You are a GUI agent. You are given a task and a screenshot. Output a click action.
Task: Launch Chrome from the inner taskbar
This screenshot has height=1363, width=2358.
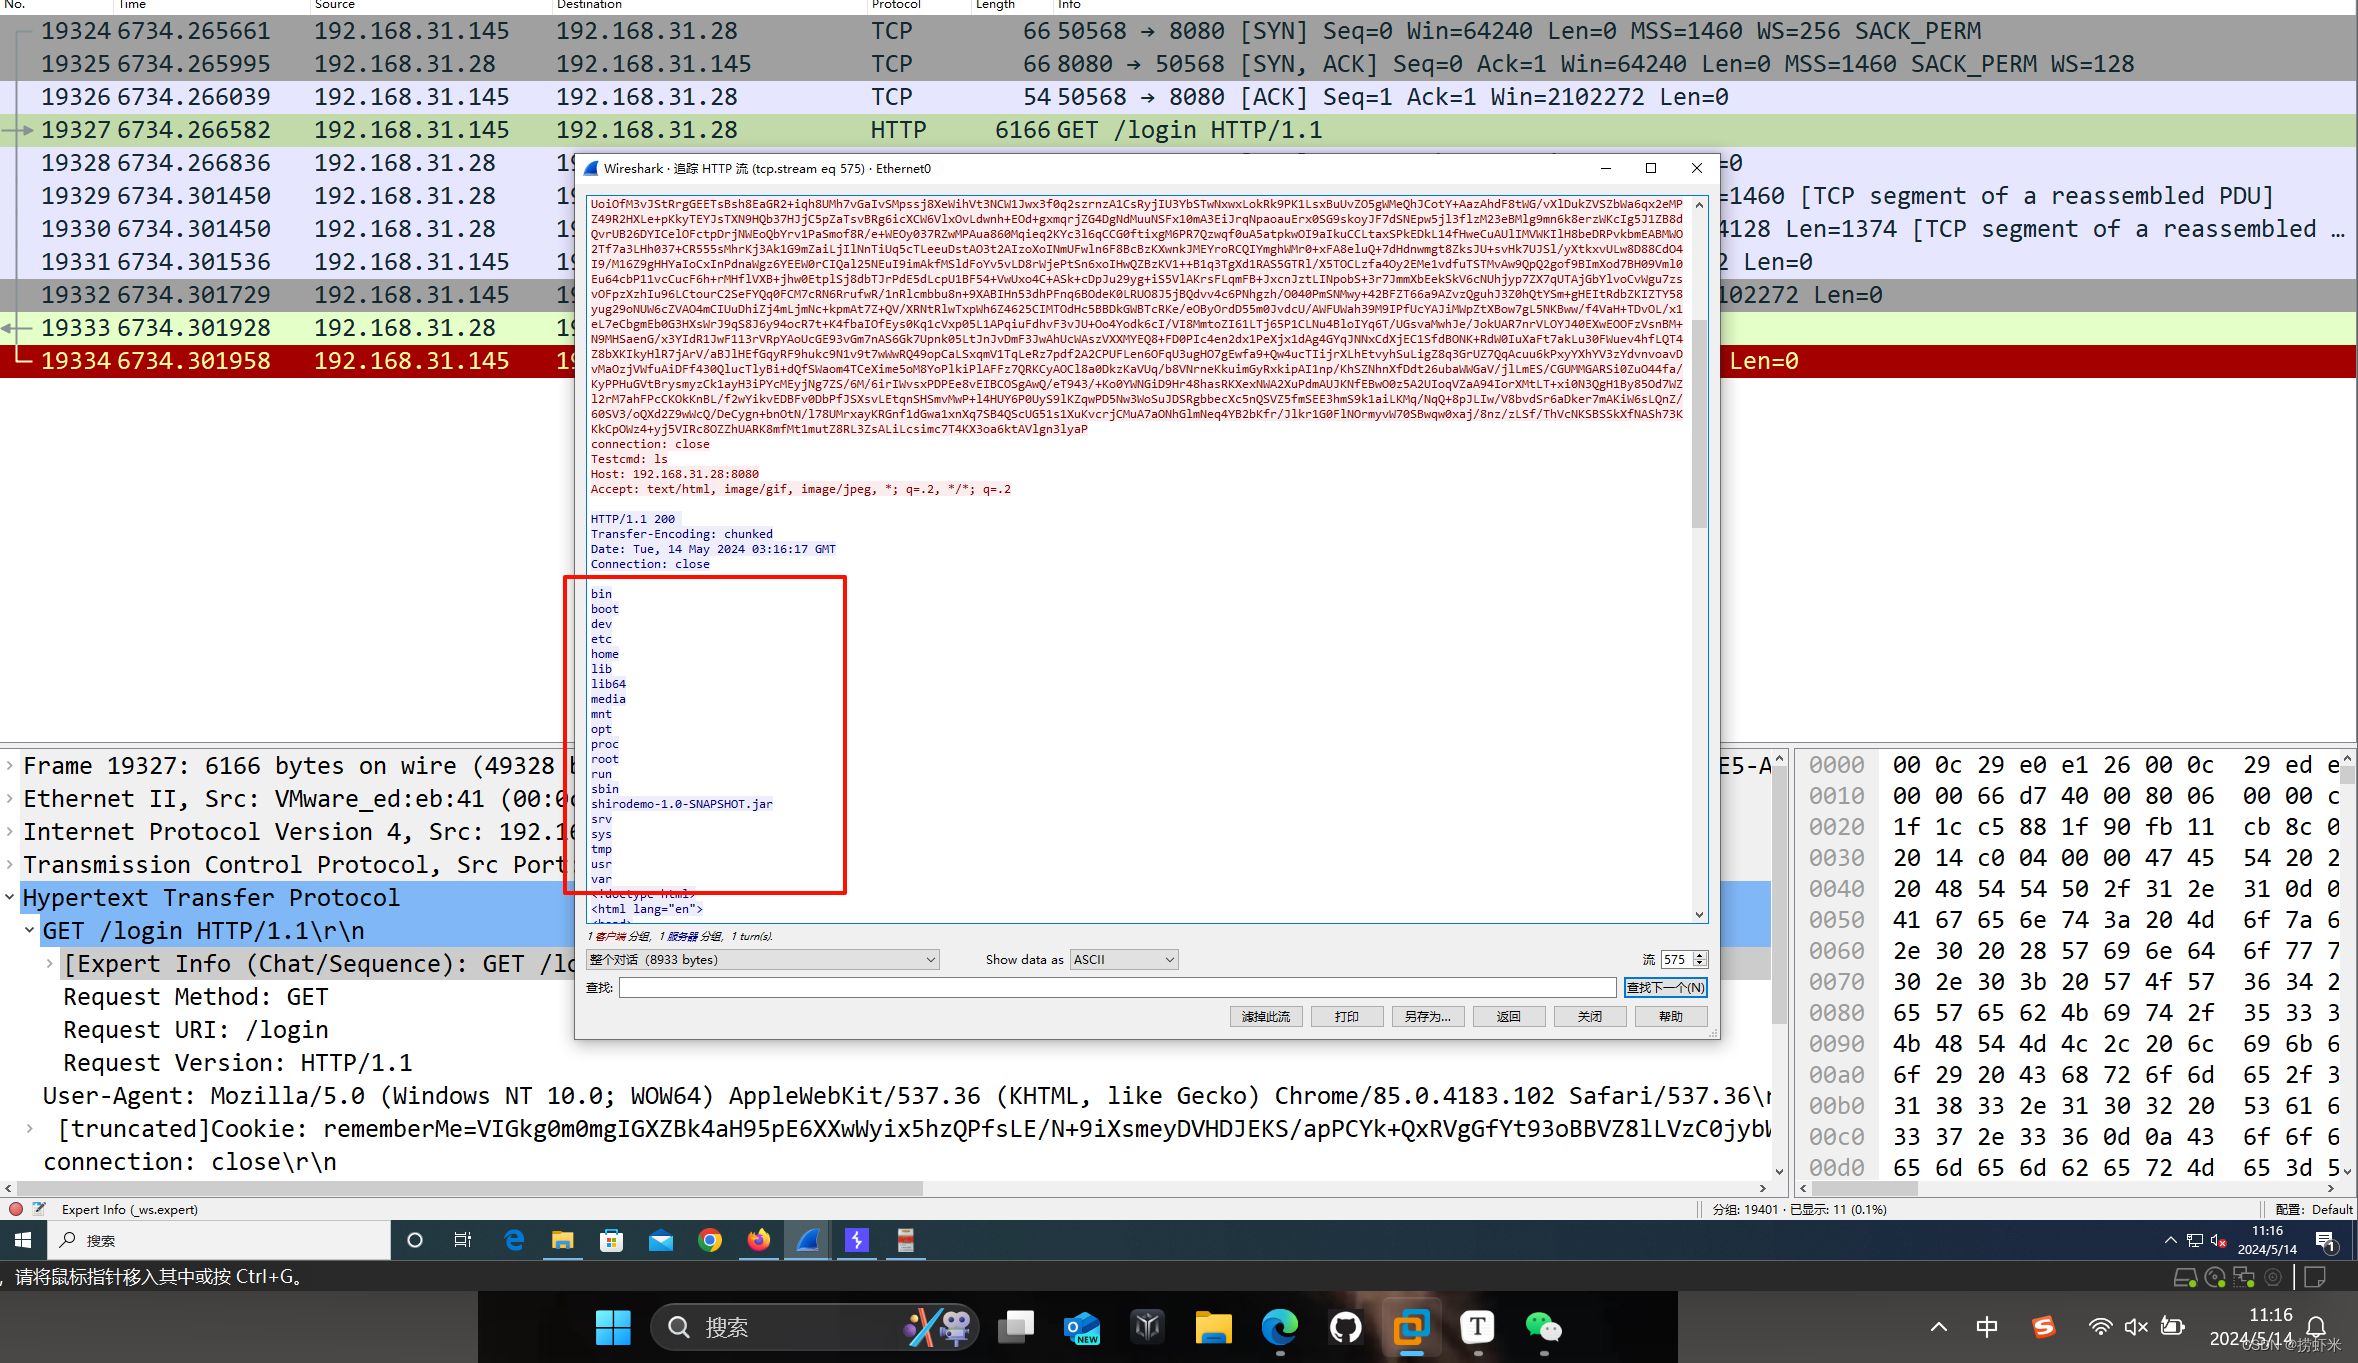[x=710, y=1240]
